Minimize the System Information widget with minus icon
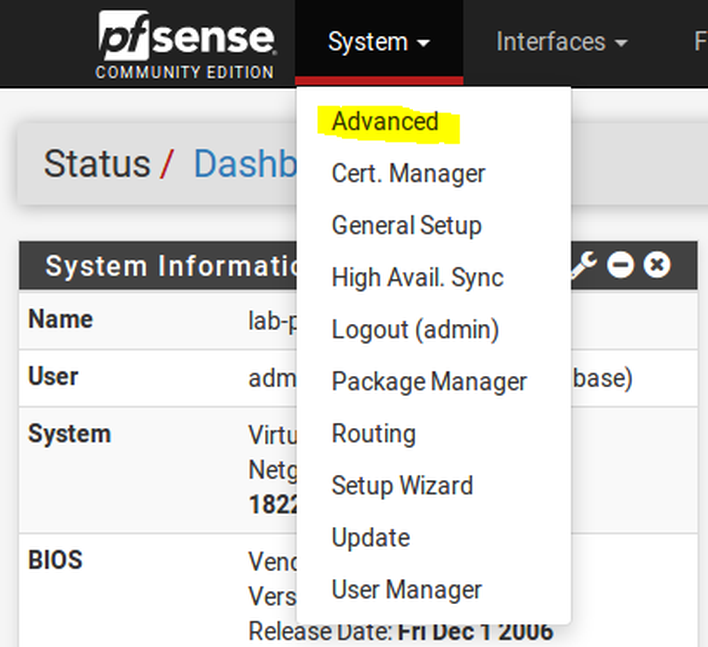This screenshot has width=708, height=647. tap(620, 265)
